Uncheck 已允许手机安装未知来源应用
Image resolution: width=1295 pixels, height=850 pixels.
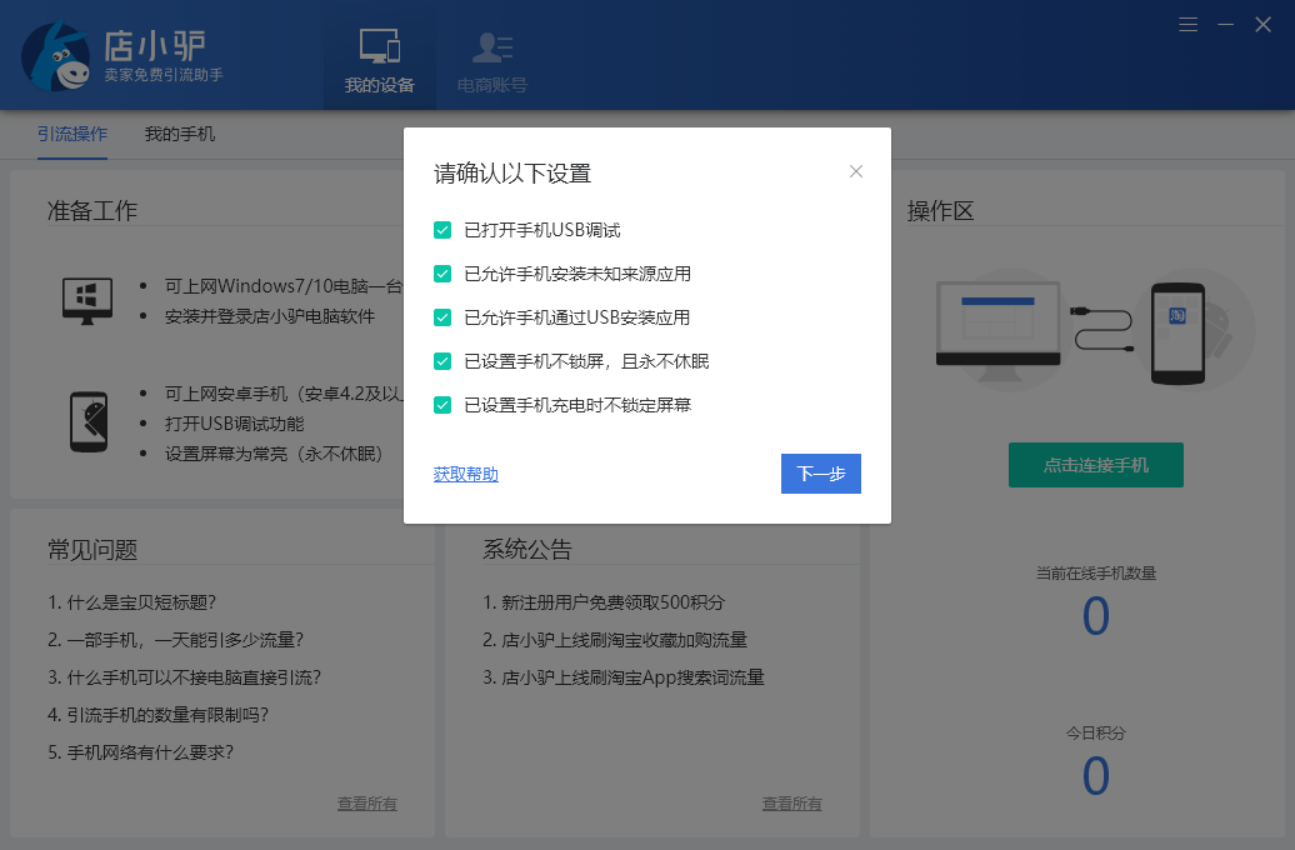point(442,273)
